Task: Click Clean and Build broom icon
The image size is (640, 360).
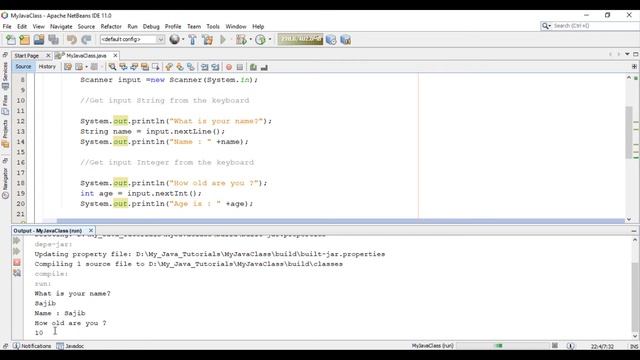Action: coord(208,40)
